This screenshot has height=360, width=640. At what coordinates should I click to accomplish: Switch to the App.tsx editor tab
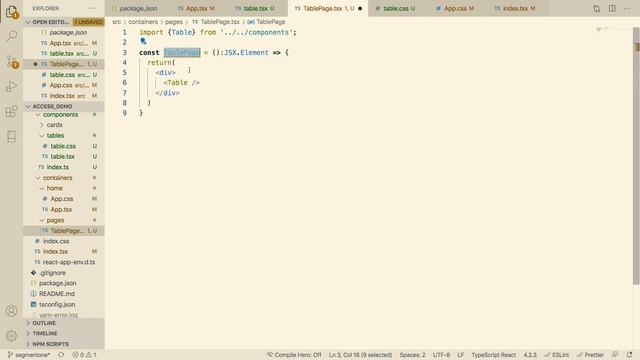(200, 8)
